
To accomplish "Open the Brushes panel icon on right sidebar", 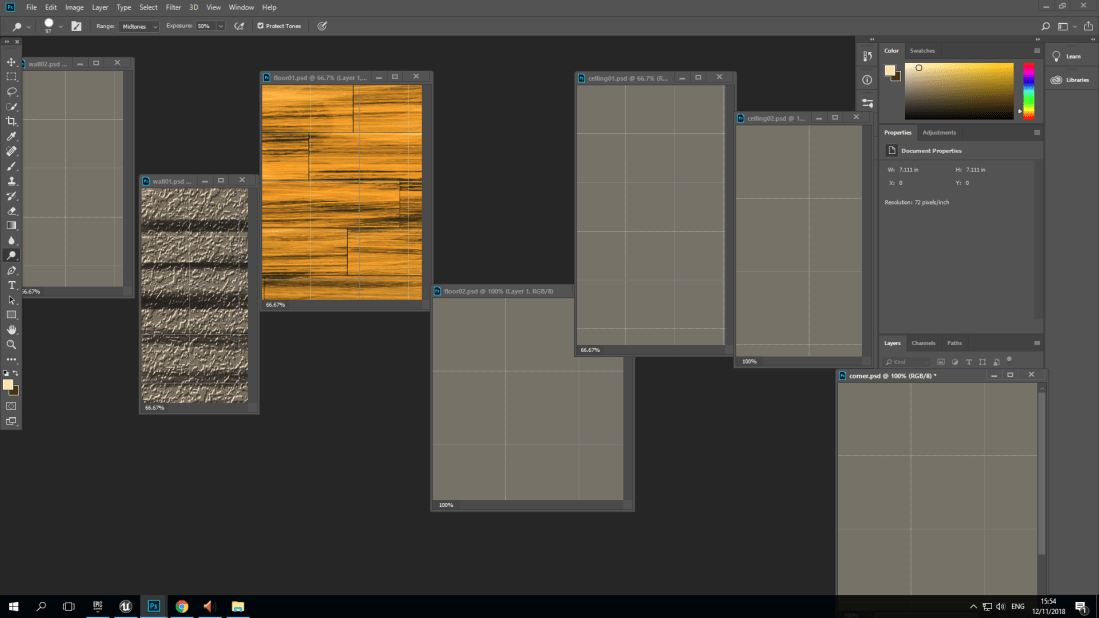I will click(866, 56).
